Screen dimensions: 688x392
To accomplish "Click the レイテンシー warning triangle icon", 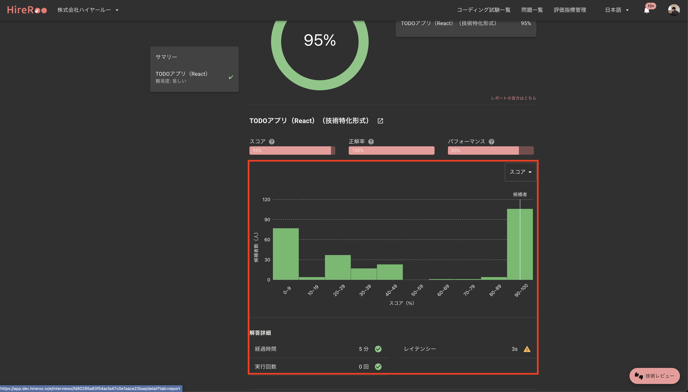I will click(527, 349).
